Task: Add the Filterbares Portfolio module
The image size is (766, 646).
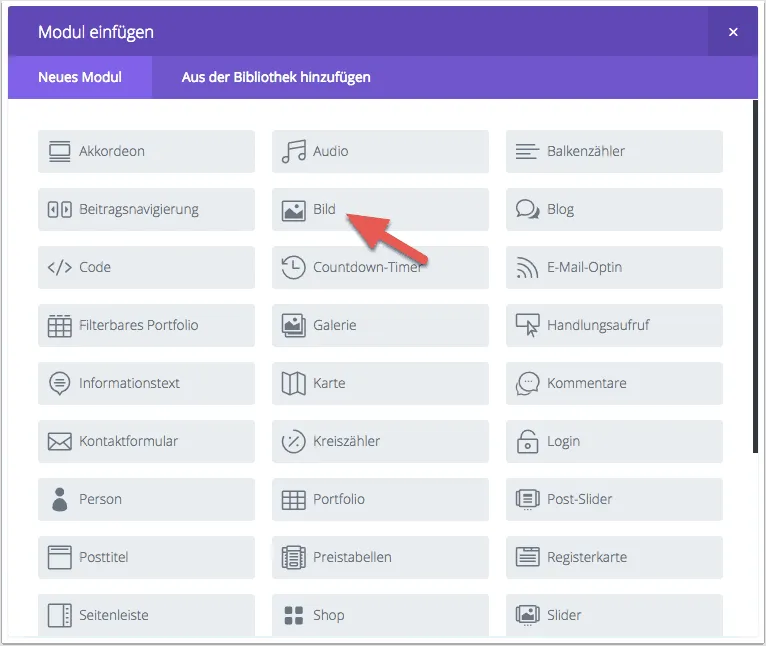Action: tap(146, 325)
